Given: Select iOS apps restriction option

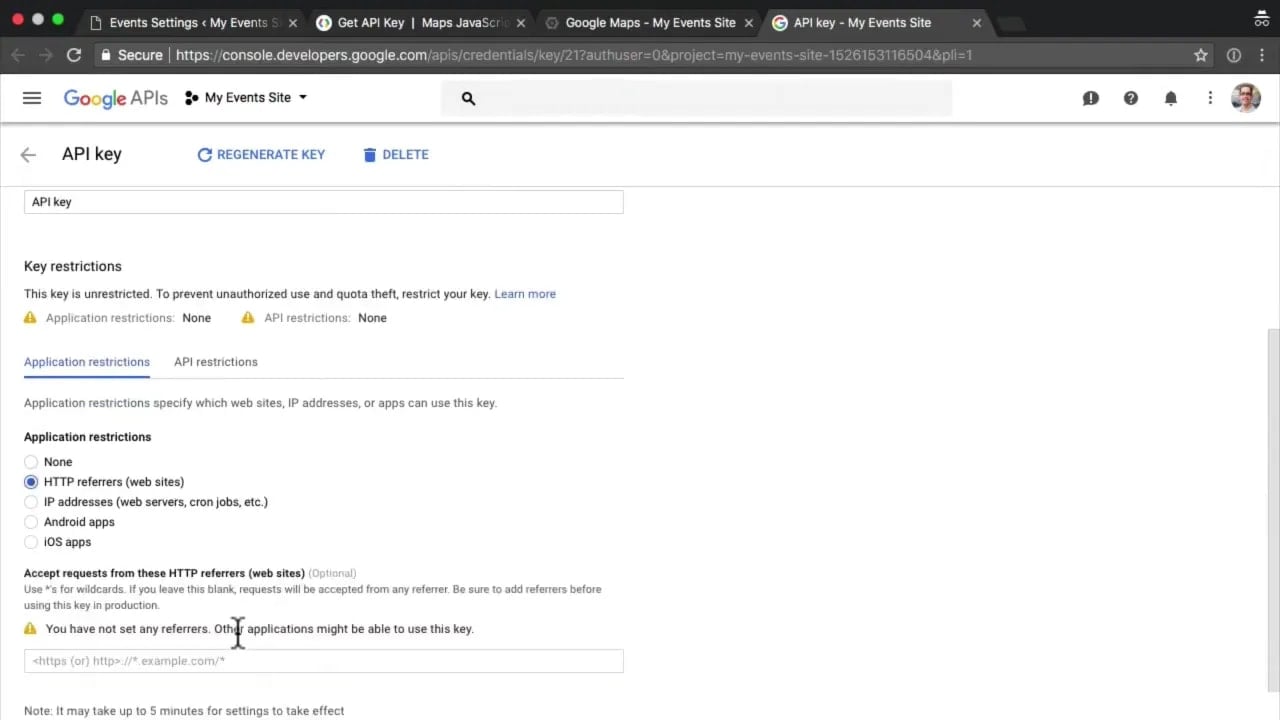Looking at the screenshot, I should click(x=31, y=542).
